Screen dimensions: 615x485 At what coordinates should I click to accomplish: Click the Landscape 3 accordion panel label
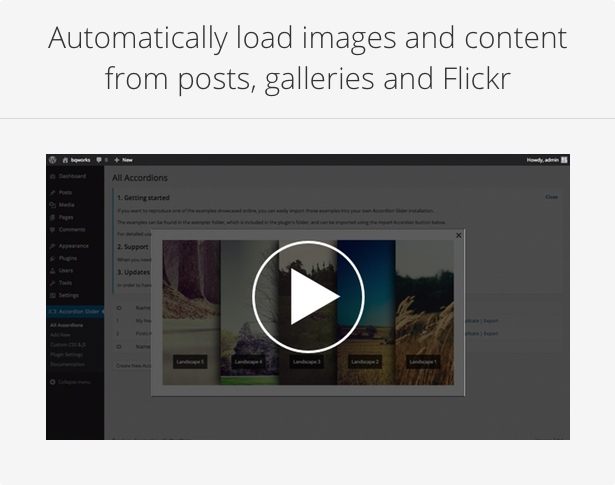pyautogui.click(x=306, y=361)
